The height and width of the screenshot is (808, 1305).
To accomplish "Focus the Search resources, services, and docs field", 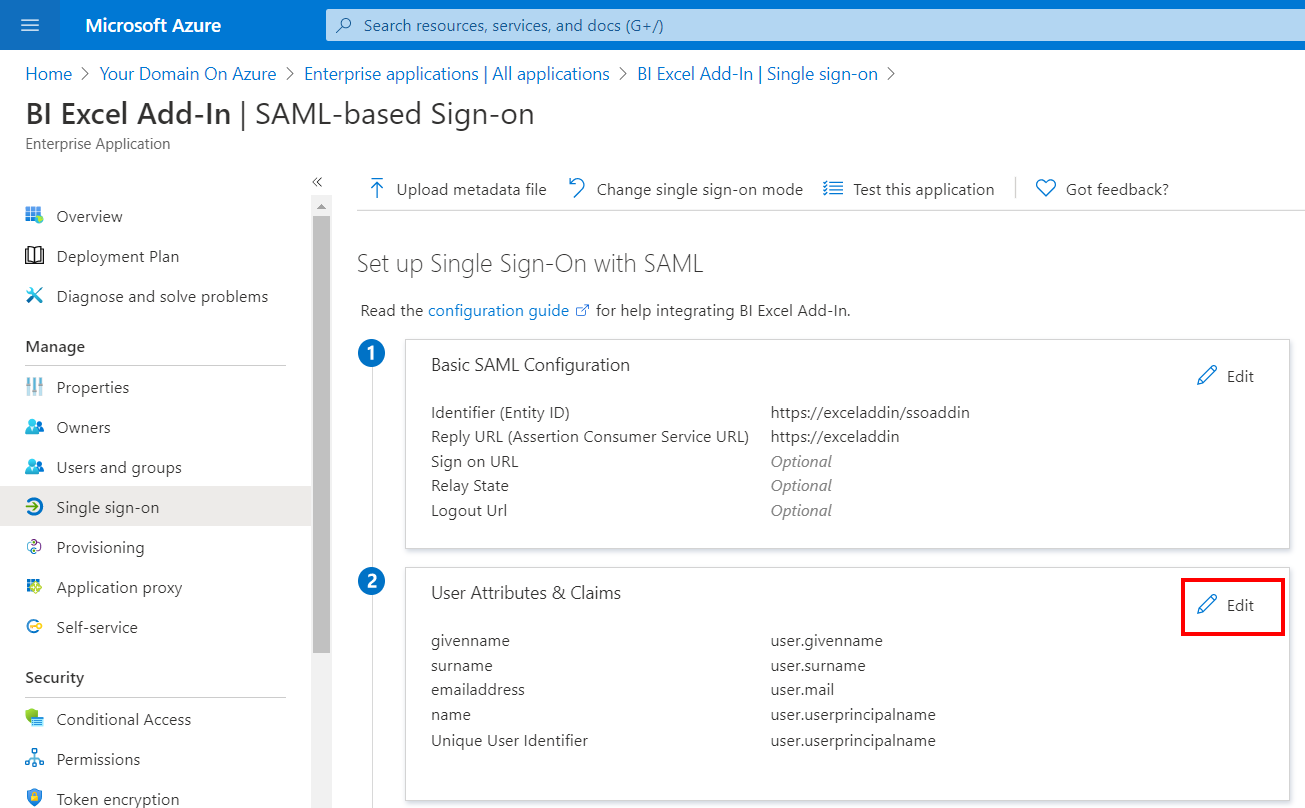I will click(x=815, y=25).
